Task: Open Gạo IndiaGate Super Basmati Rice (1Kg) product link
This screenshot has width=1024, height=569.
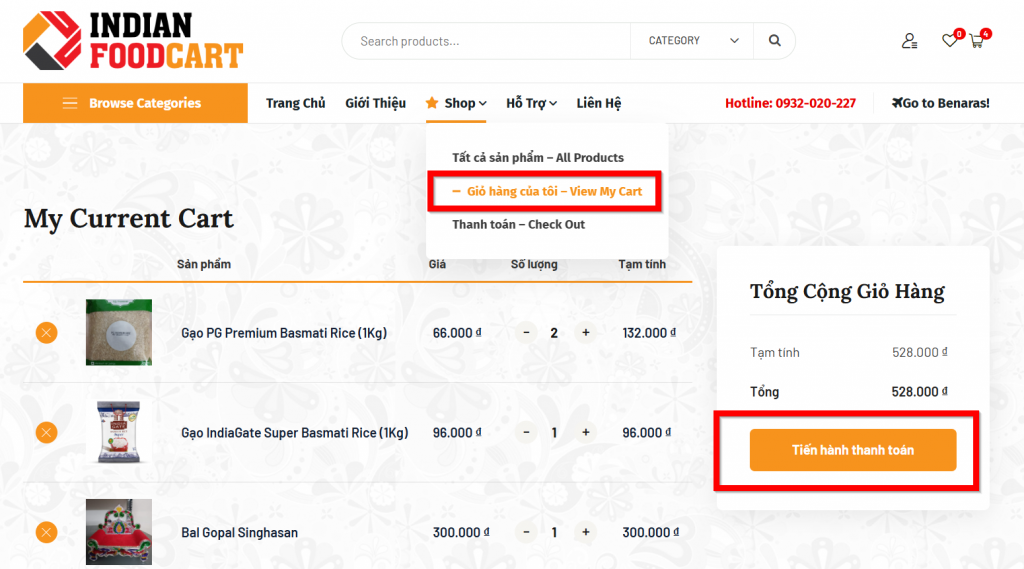Action: 295,432
